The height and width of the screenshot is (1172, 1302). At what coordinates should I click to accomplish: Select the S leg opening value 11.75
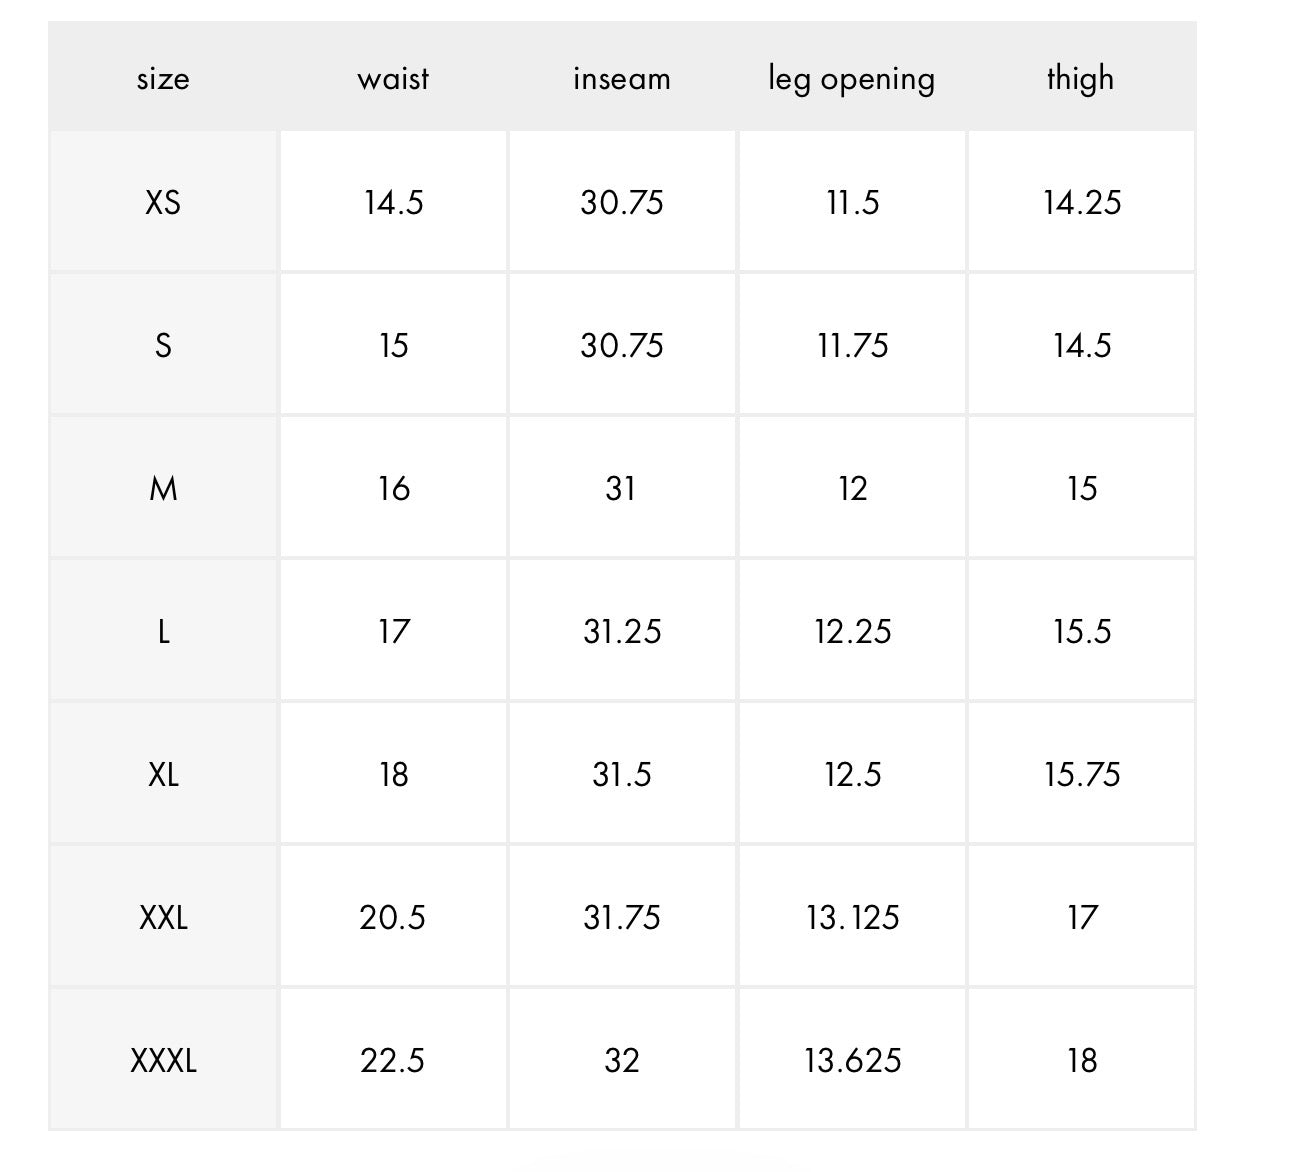852,346
